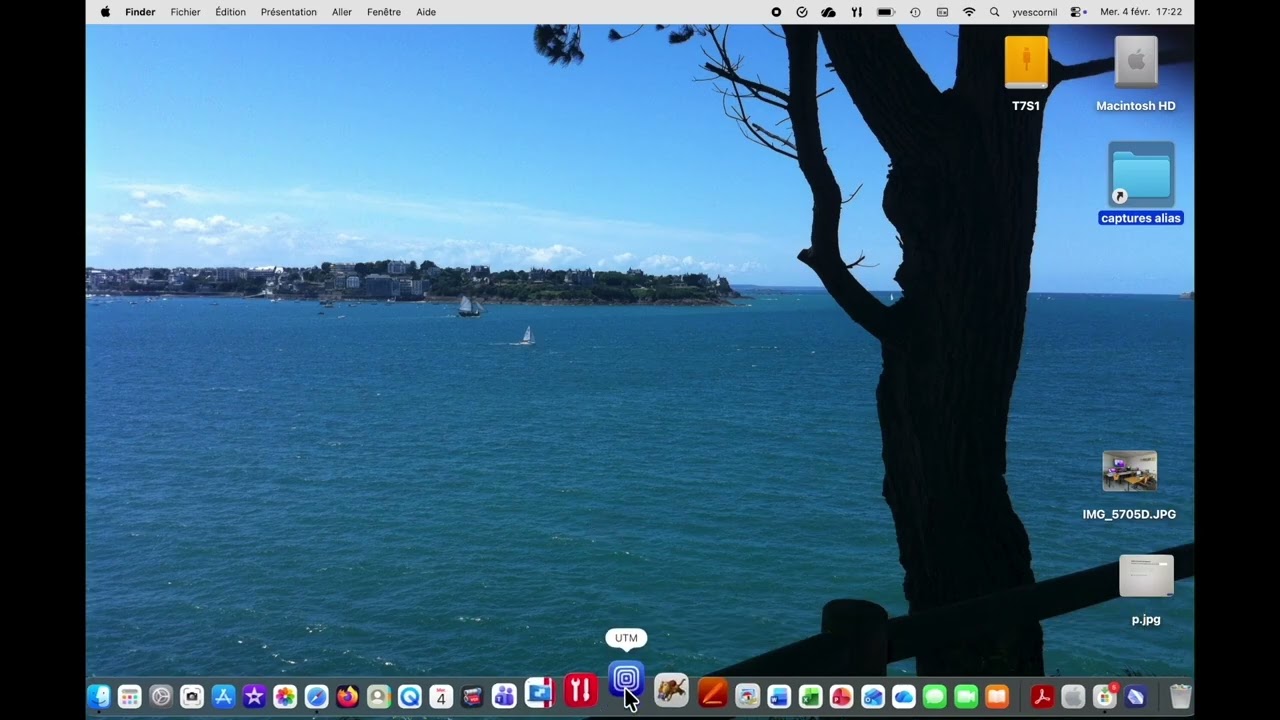Open OneDrive in the Dock
The height and width of the screenshot is (720, 1280).
coord(903,697)
